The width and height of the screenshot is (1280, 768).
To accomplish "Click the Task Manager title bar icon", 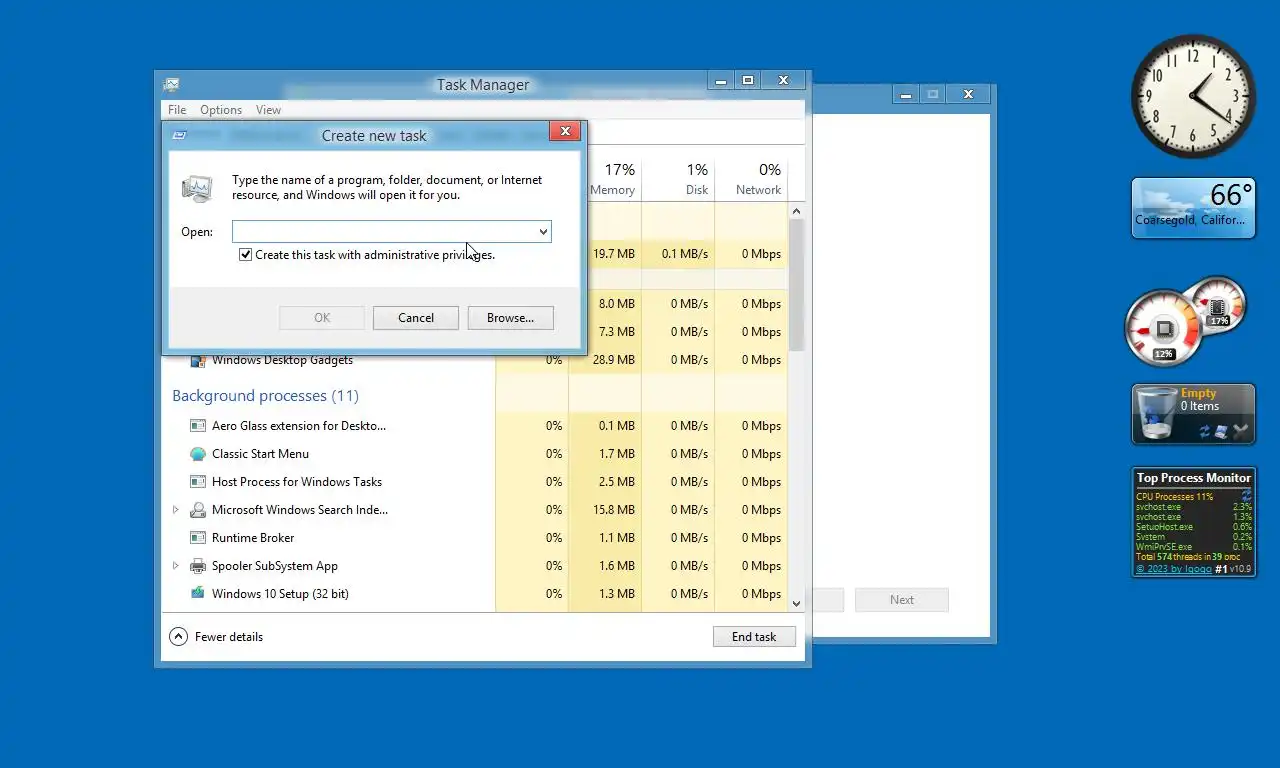I will click(x=172, y=85).
